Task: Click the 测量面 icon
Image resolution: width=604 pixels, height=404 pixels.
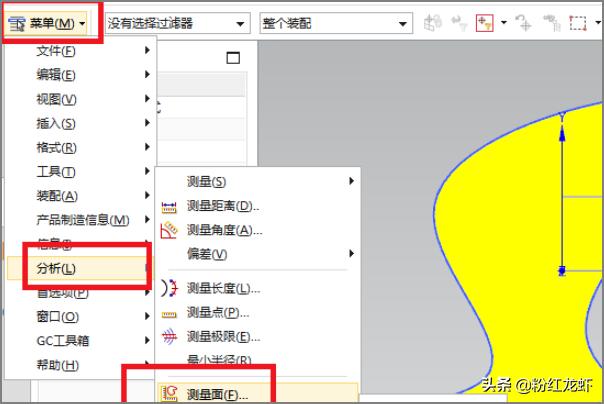Action: tap(168, 394)
